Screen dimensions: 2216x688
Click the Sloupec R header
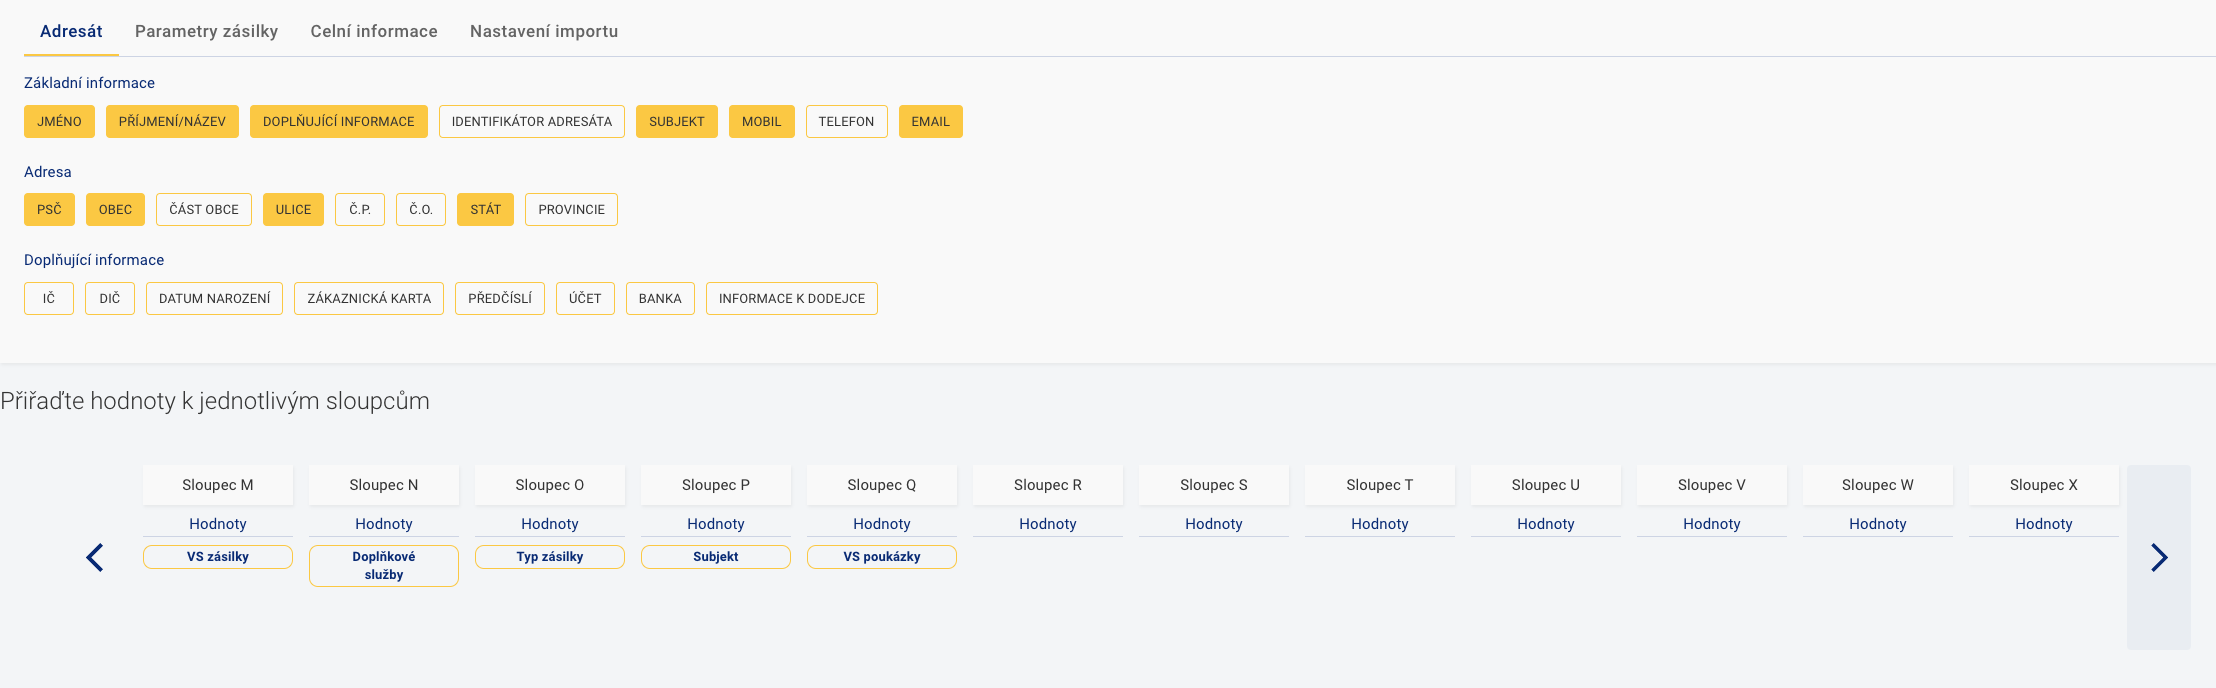coord(1048,485)
